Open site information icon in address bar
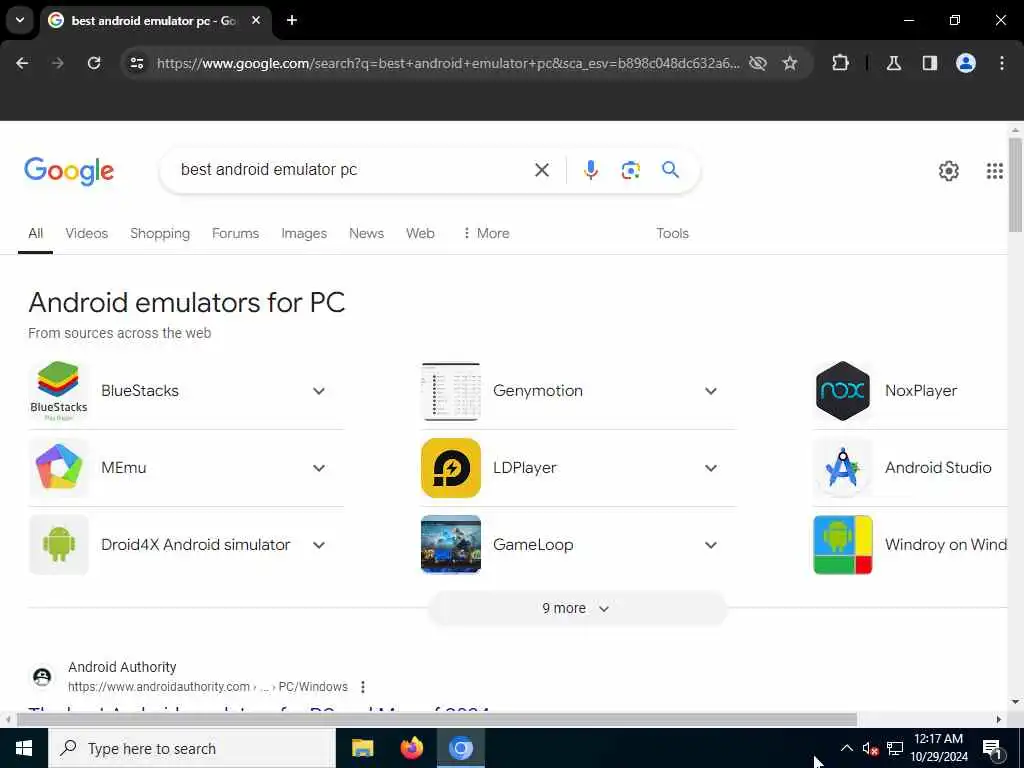The image size is (1024, 768). (136, 63)
